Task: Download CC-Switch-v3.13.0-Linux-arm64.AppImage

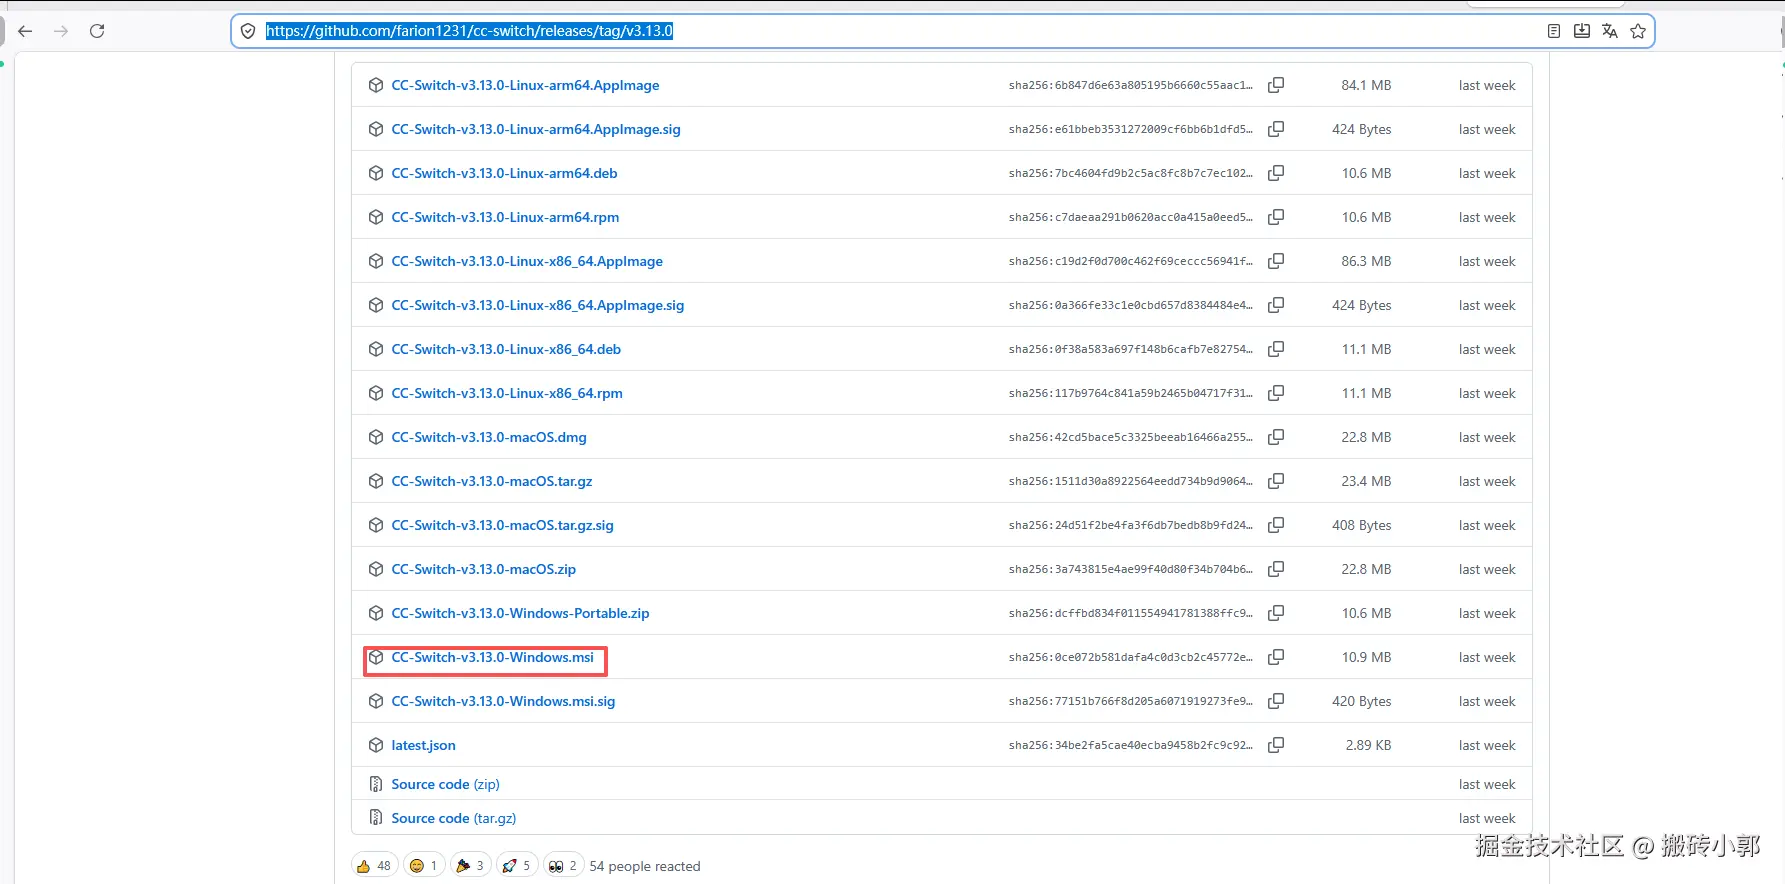Action: point(525,85)
